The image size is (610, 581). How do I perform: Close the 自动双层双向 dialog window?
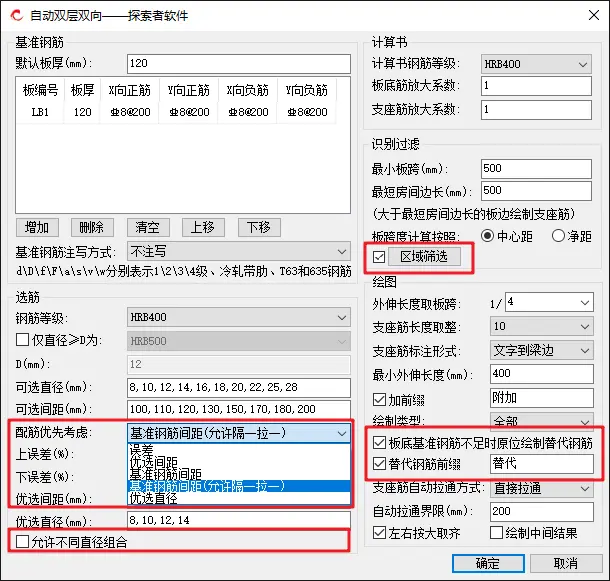click(x=594, y=15)
